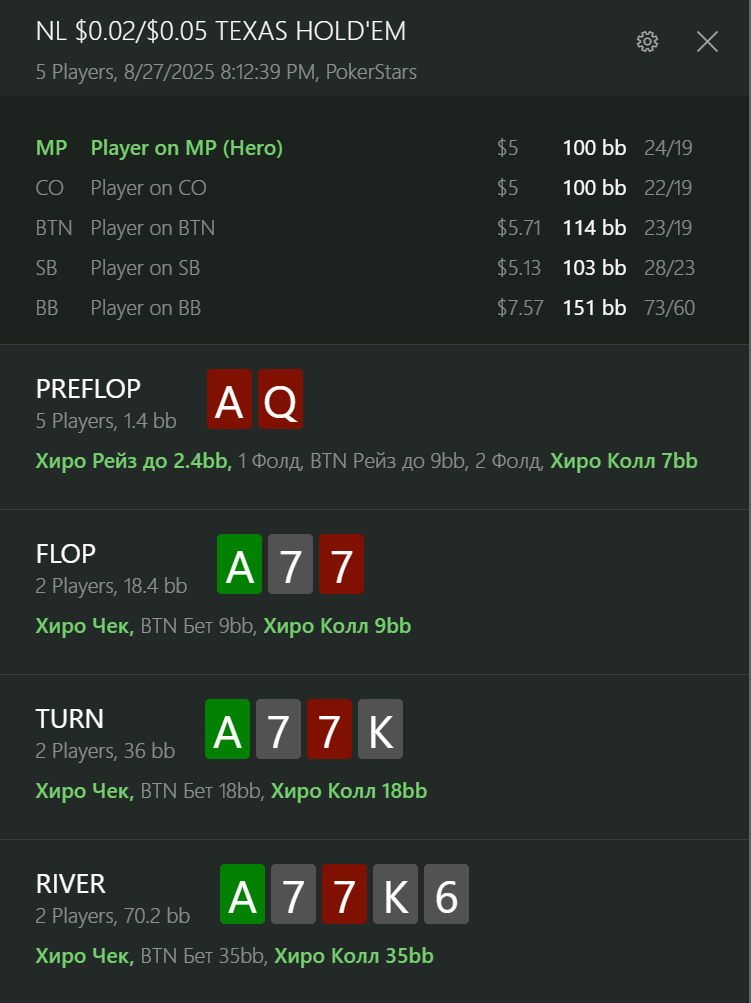Click the RIVER section heading
751x1003 pixels.
(x=71, y=883)
